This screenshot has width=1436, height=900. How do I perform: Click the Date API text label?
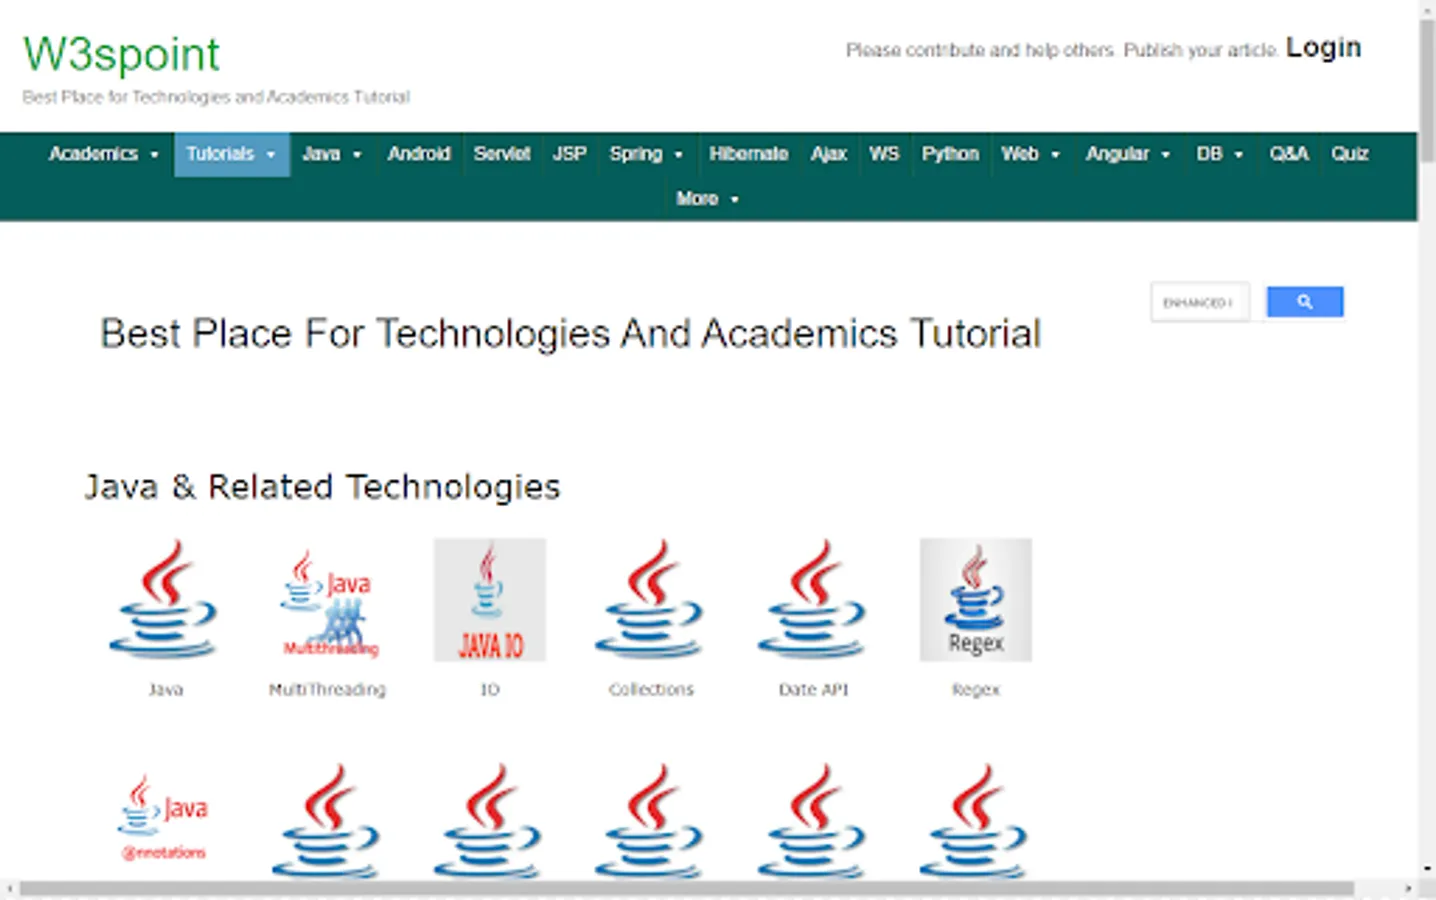coord(813,689)
